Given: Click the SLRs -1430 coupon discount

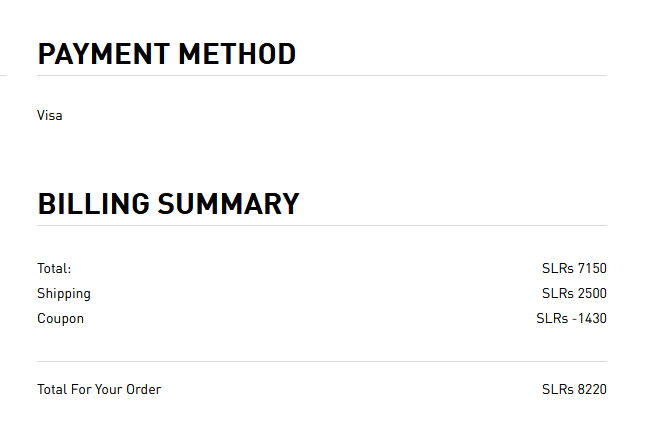Looking at the screenshot, I should click(572, 318).
